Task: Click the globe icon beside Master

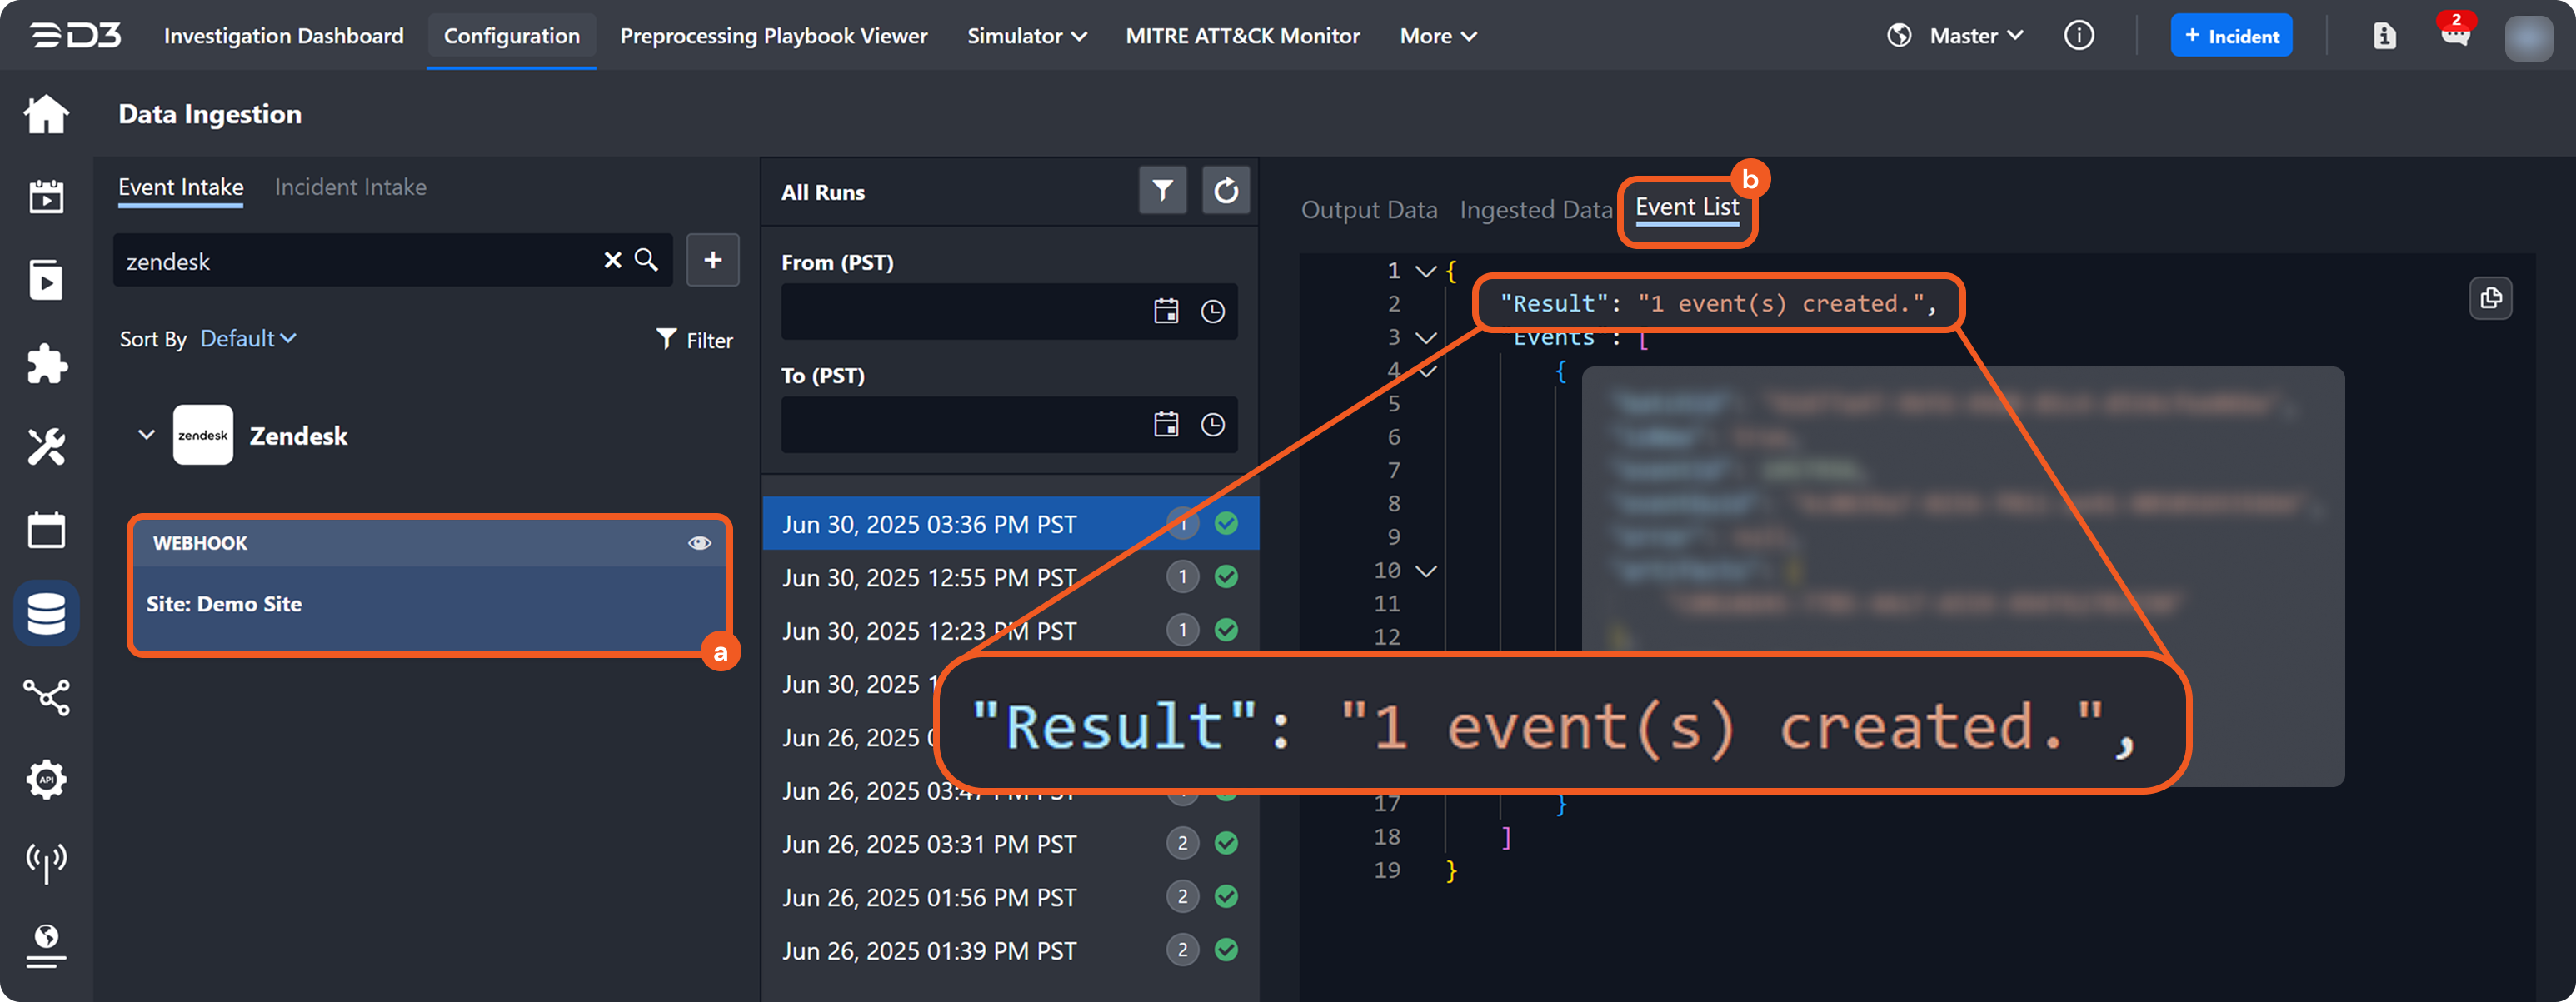Action: [x=1899, y=36]
